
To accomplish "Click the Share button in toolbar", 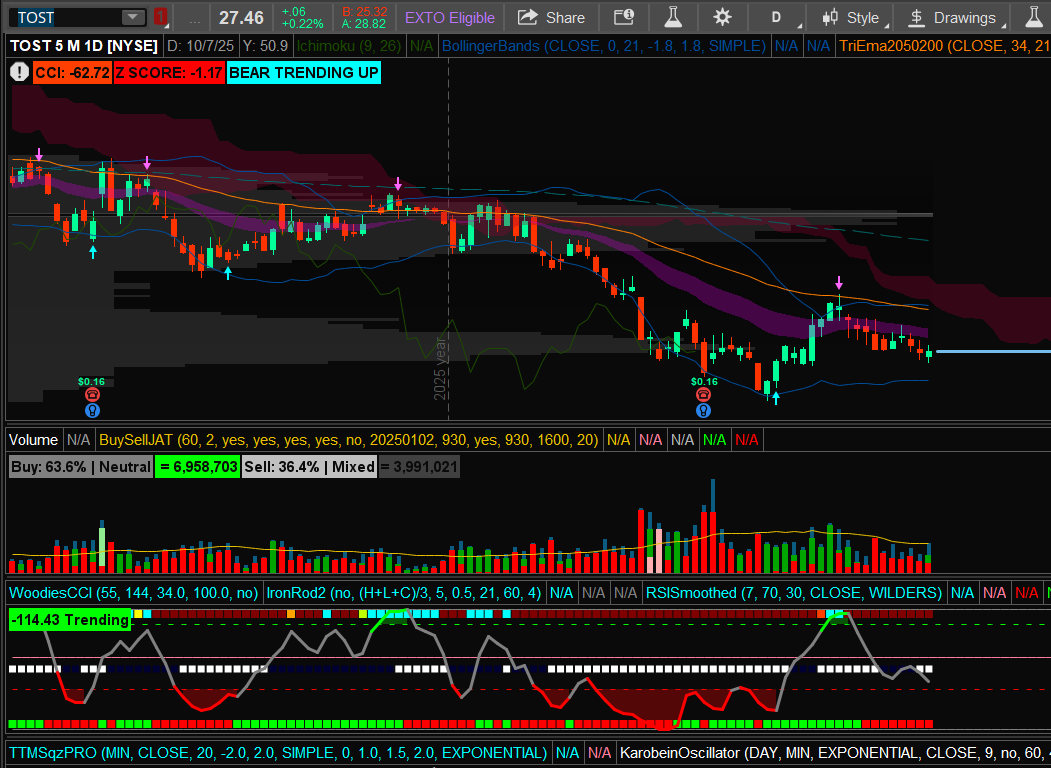I will [552, 17].
